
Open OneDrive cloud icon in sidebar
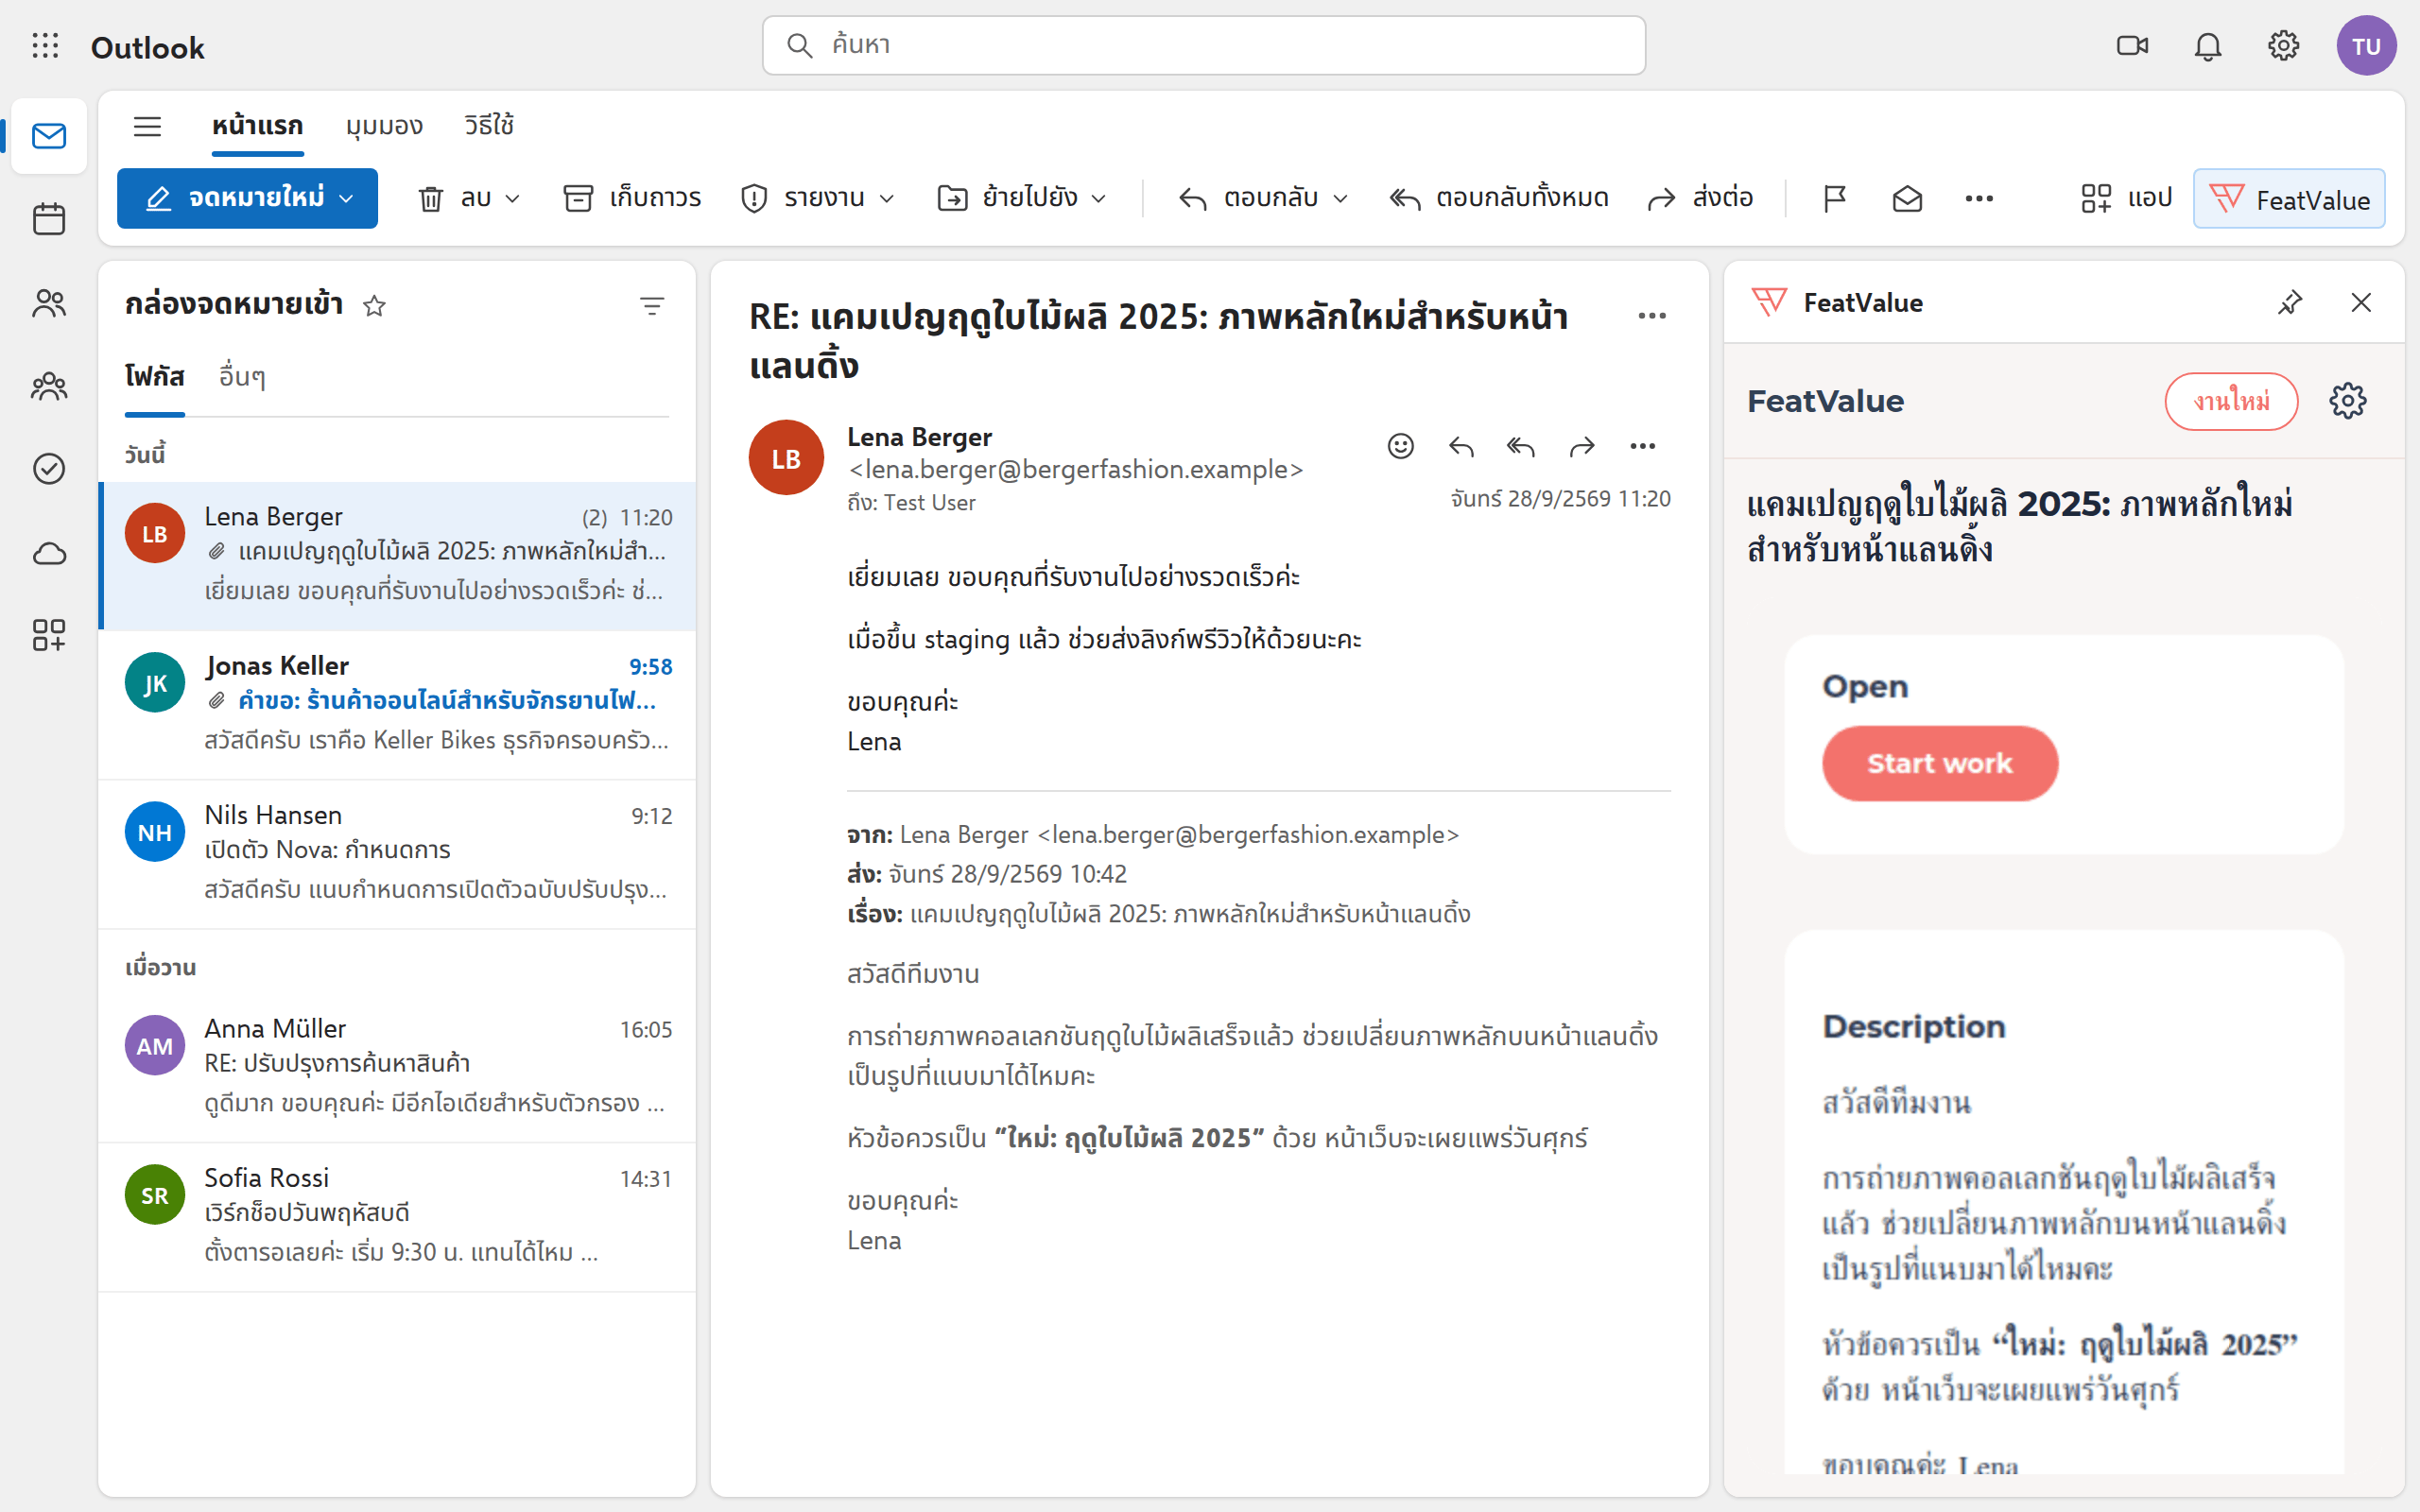(x=48, y=553)
